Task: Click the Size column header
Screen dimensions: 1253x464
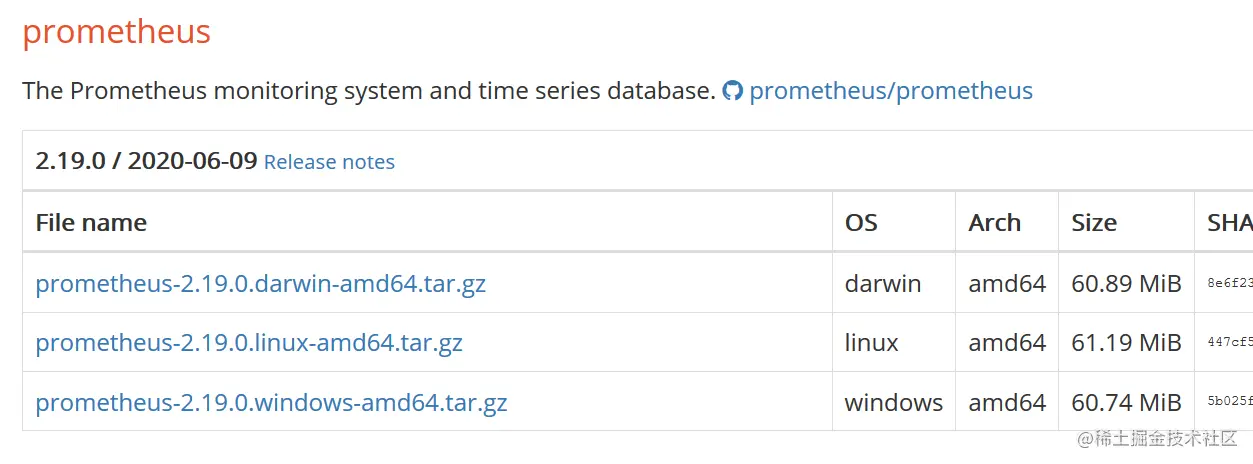Action: tap(1094, 223)
